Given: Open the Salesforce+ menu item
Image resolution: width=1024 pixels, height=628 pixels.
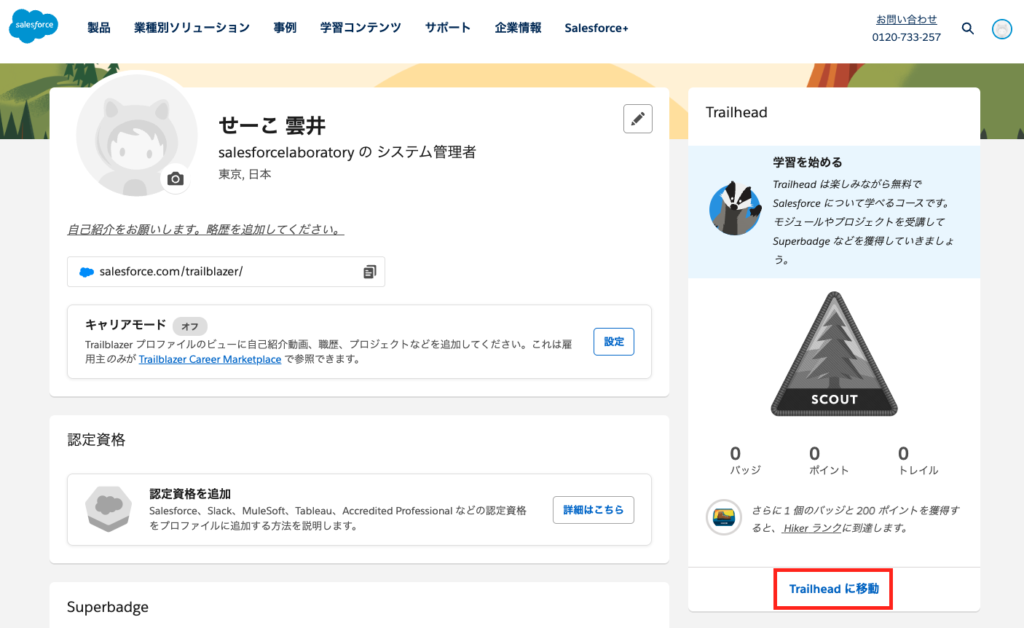Looking at the screenshot, I should (596, 28).
